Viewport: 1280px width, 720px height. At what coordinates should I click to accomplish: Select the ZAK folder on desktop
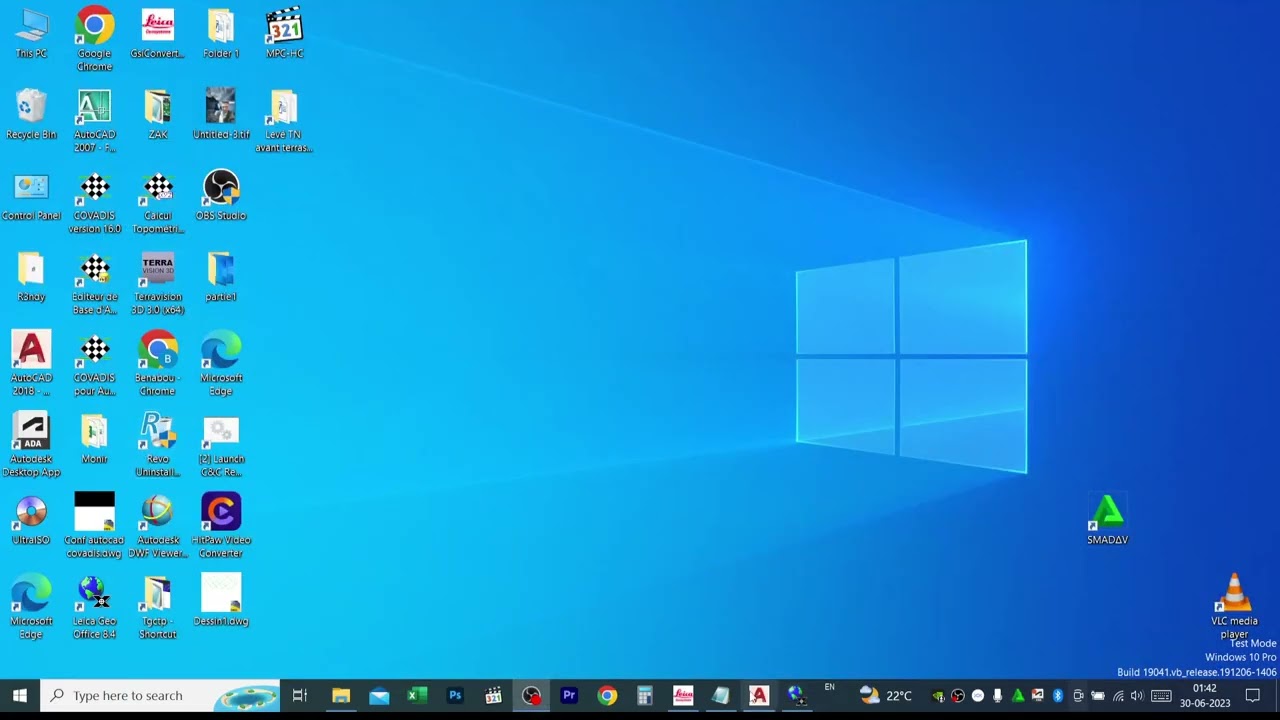[157, 115]
